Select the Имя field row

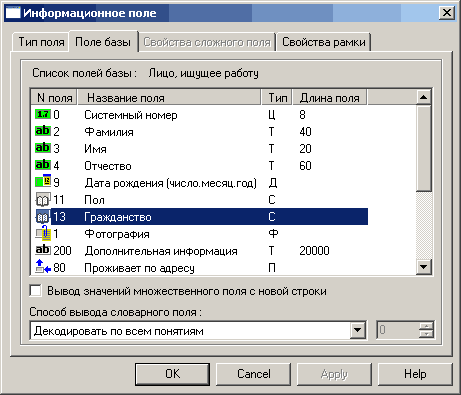(200, 149)
